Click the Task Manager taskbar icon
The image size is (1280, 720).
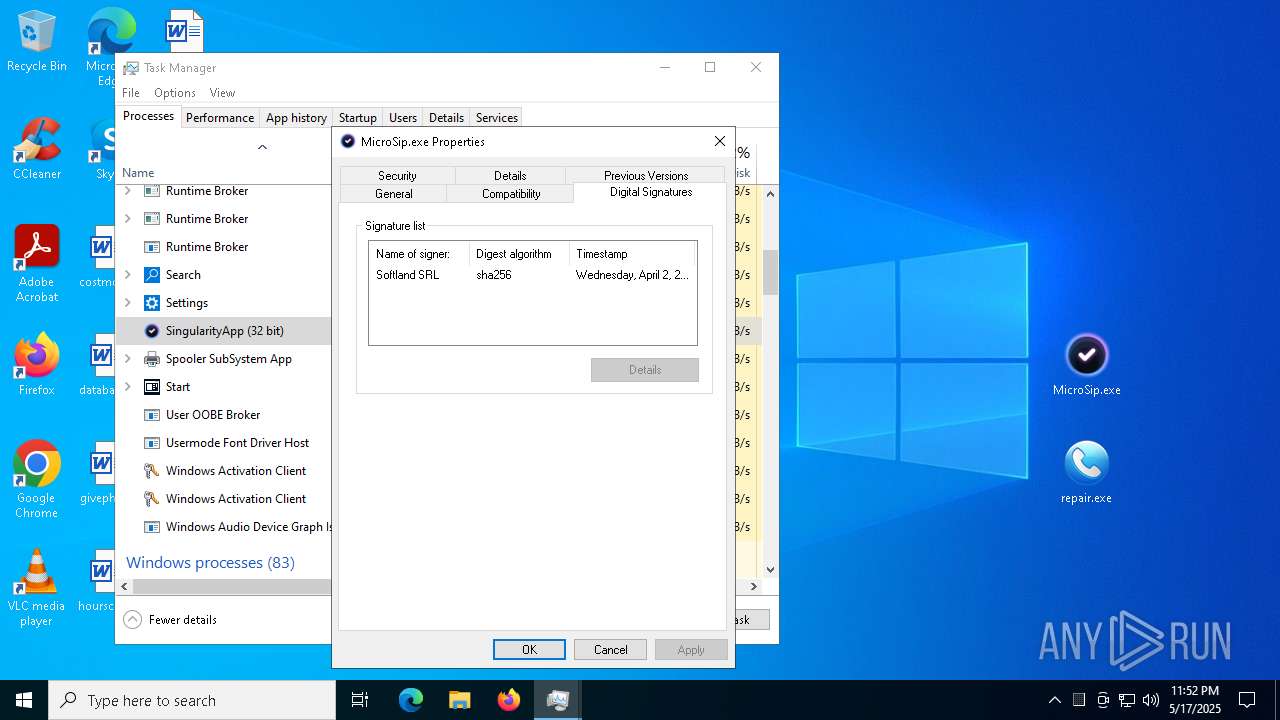pos(558,700)
